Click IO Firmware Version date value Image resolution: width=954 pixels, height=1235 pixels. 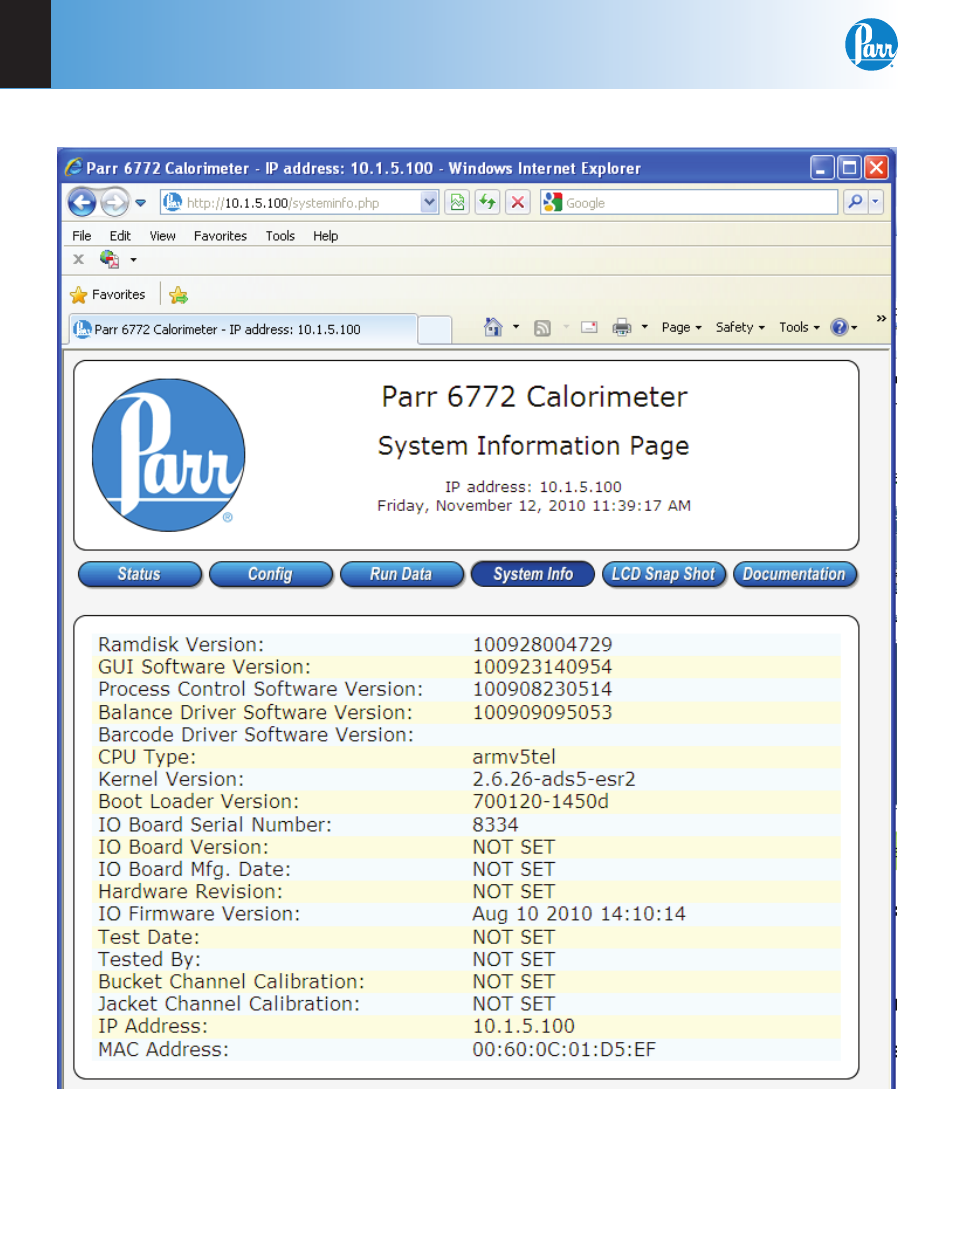[579, 914]
